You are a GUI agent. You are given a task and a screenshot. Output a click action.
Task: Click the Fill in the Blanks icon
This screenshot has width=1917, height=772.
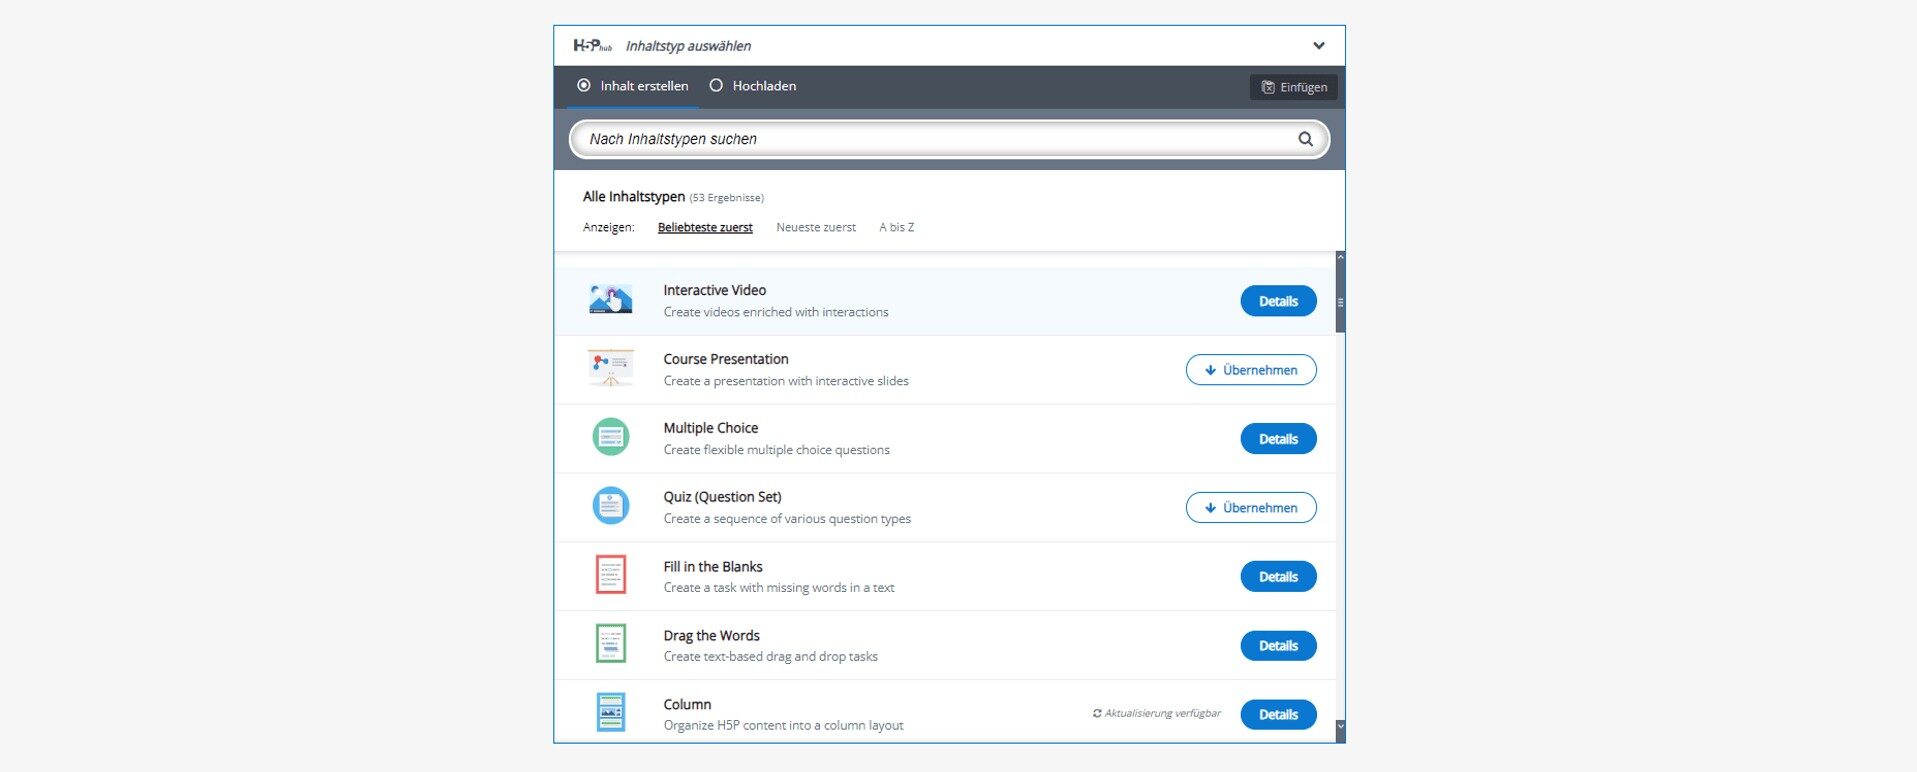(x=610, y=575)
